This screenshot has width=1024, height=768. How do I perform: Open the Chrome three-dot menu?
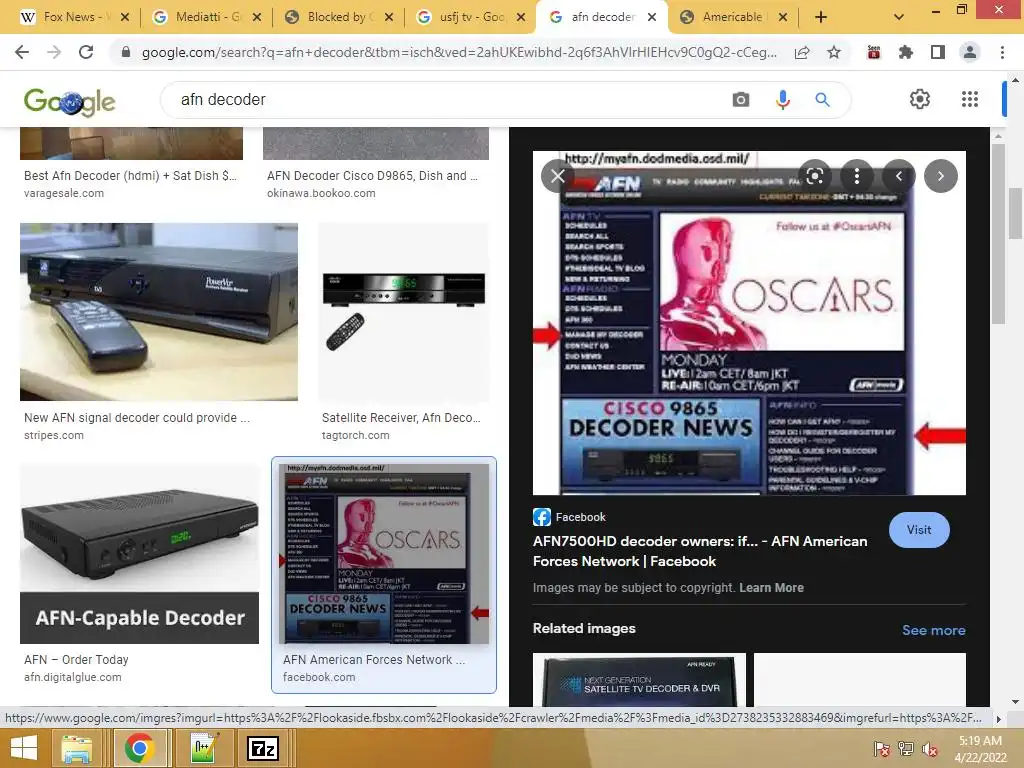pos(1002,52)
